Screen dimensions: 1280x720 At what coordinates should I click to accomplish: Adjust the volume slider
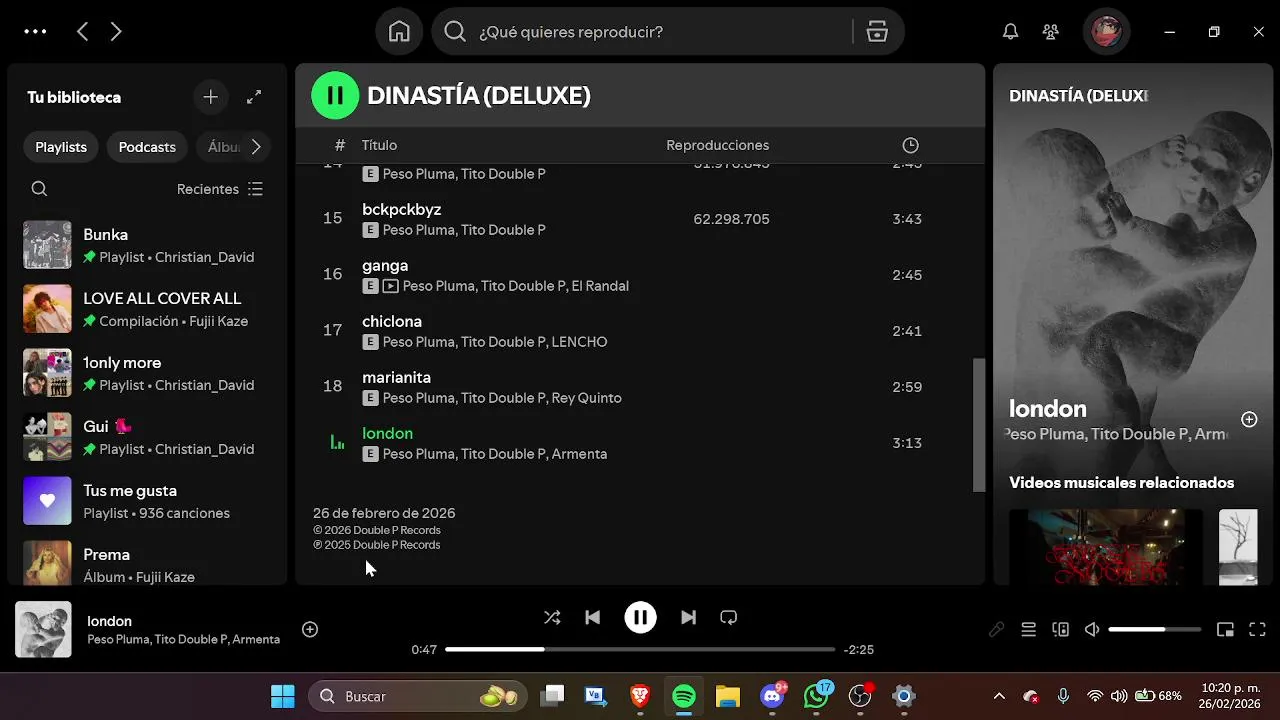1154,629
